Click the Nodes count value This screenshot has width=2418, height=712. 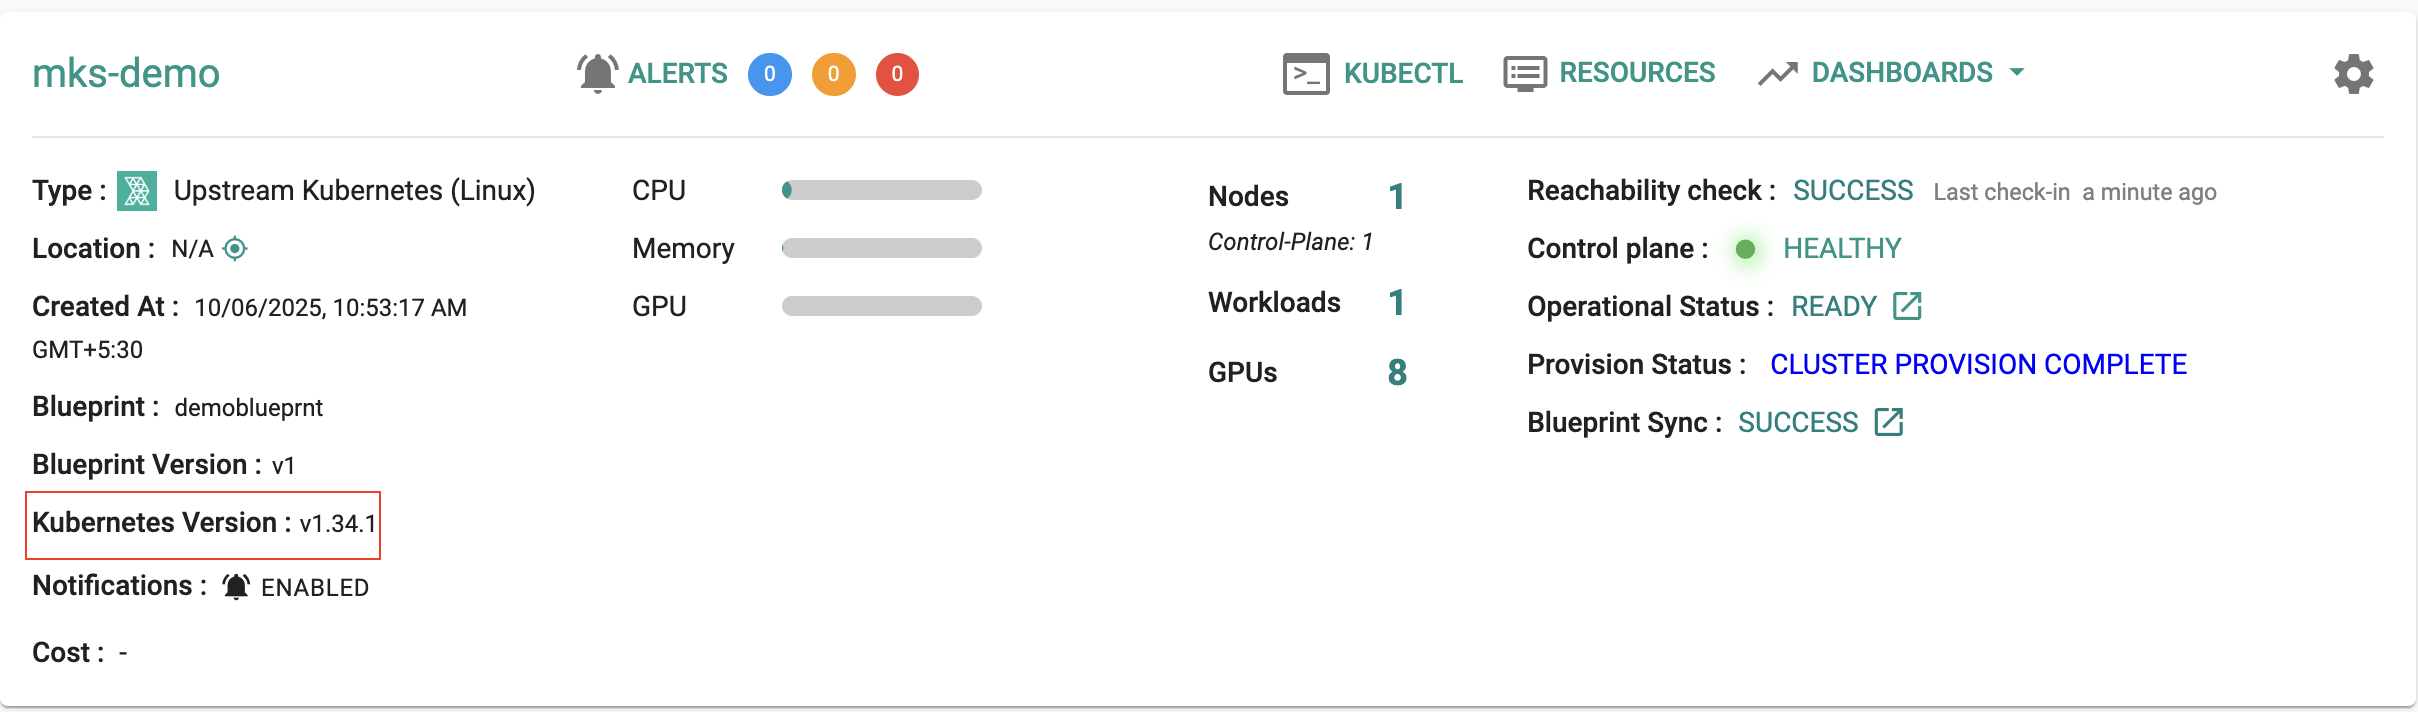click(x=1397, y=196)
